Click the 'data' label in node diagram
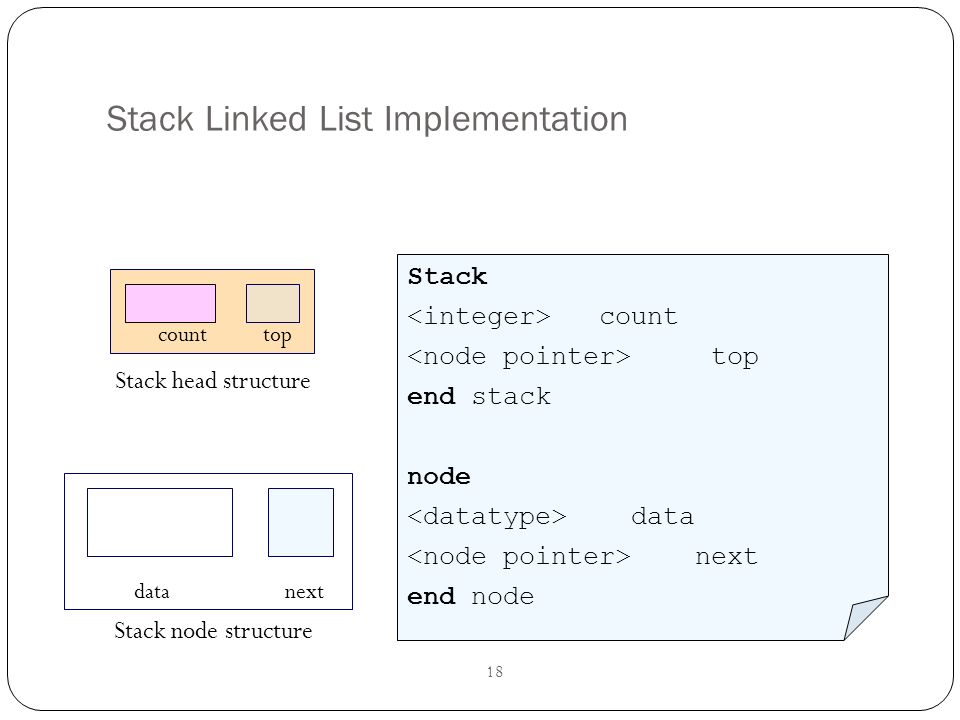Image resolution: width=960 pixels, height=720 pixels. coord(152,591)
